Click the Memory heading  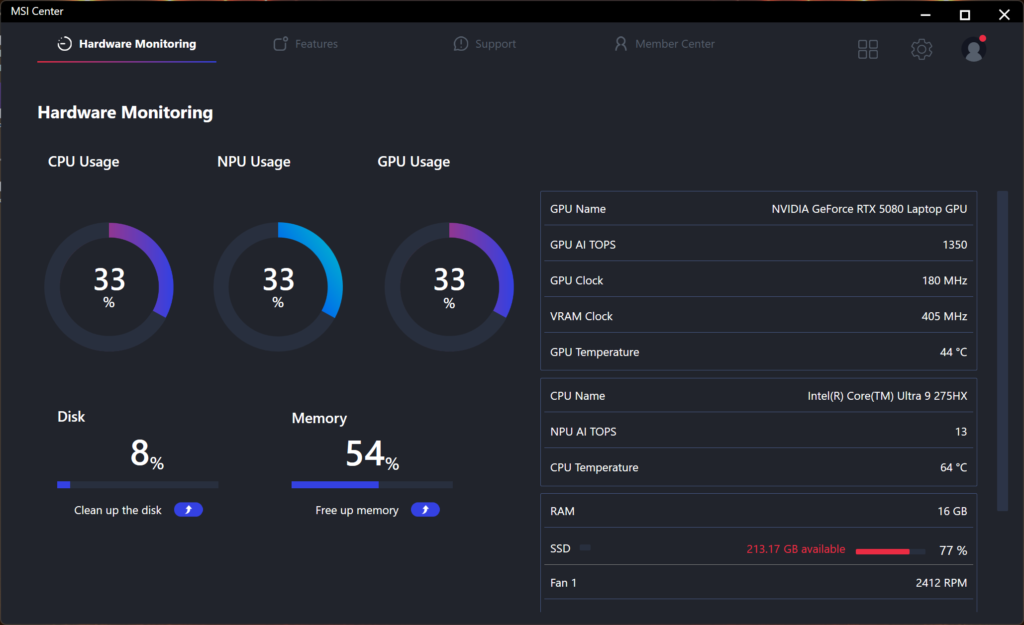coord(319,418)
